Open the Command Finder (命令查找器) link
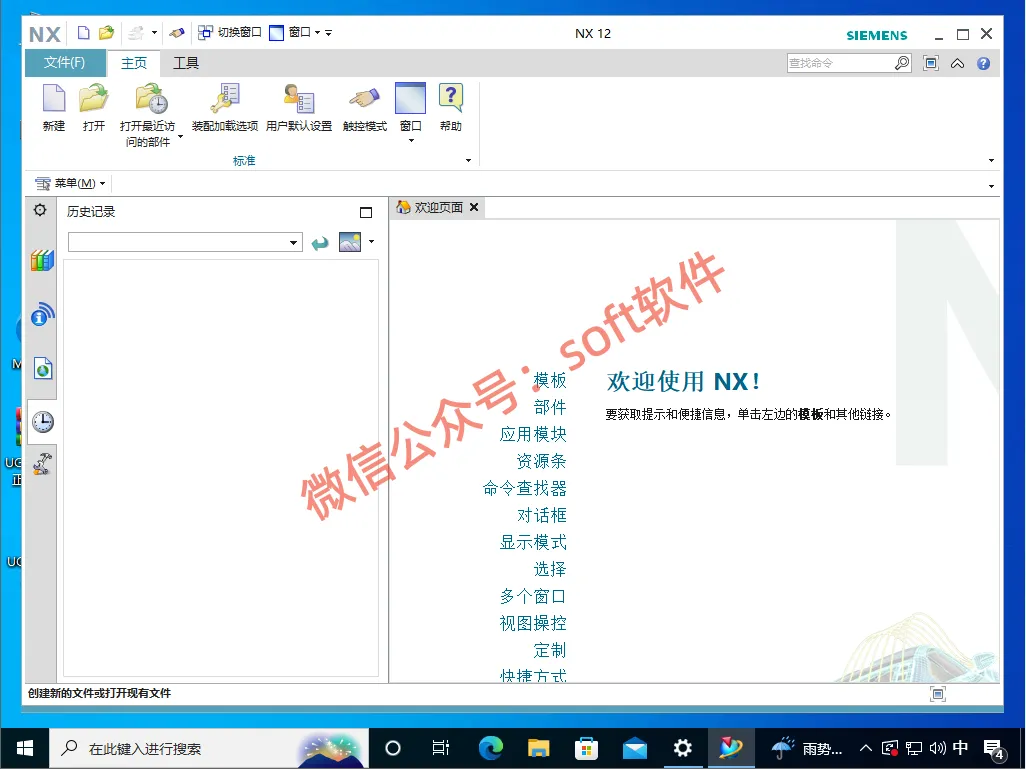 (x=524, y=488)
